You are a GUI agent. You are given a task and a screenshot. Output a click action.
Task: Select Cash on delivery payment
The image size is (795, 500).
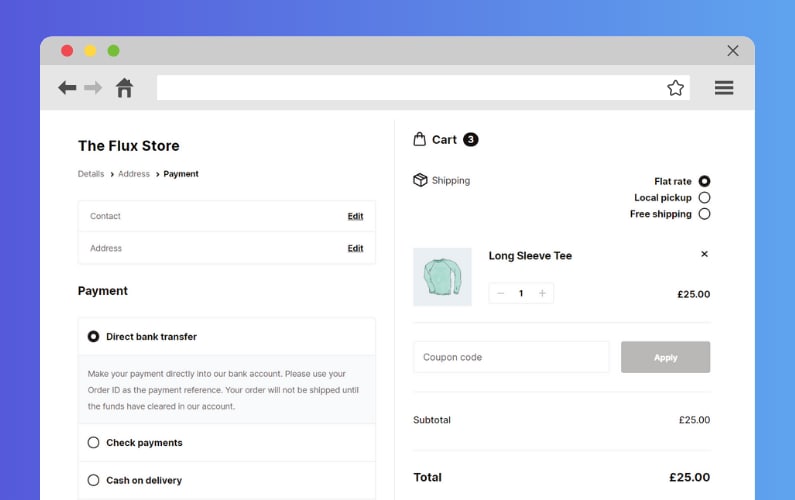tap(93, 480)
